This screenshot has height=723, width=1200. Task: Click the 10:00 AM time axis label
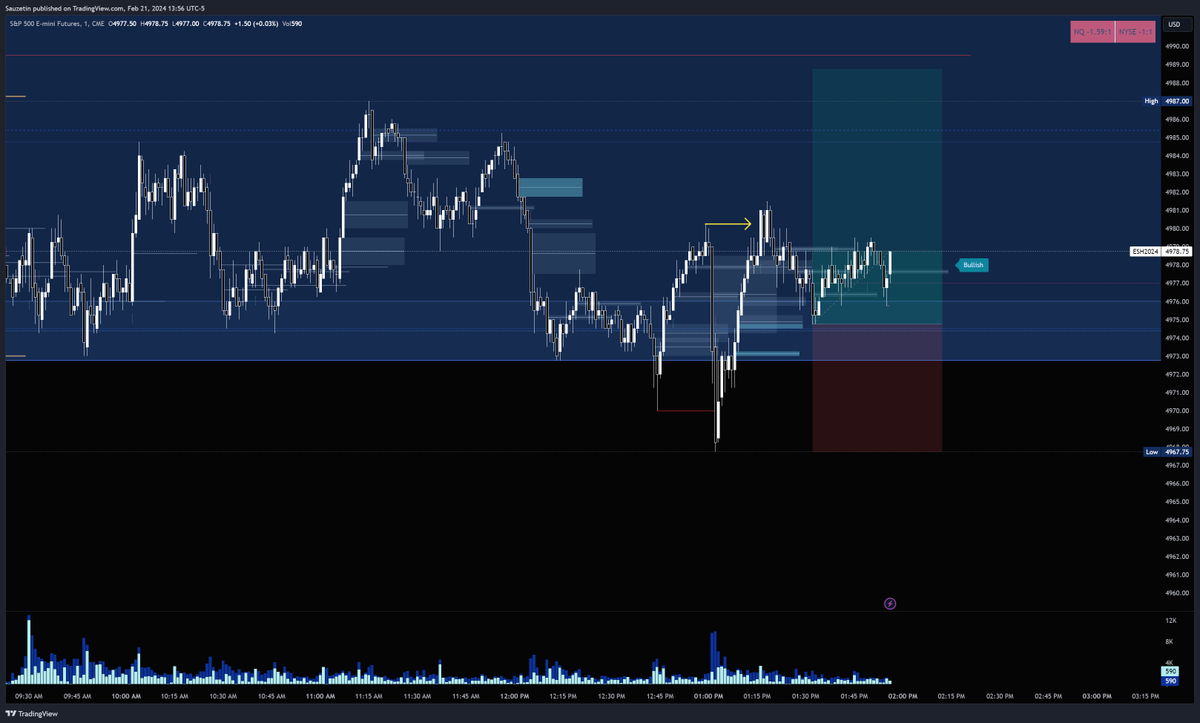click(126, 695)
